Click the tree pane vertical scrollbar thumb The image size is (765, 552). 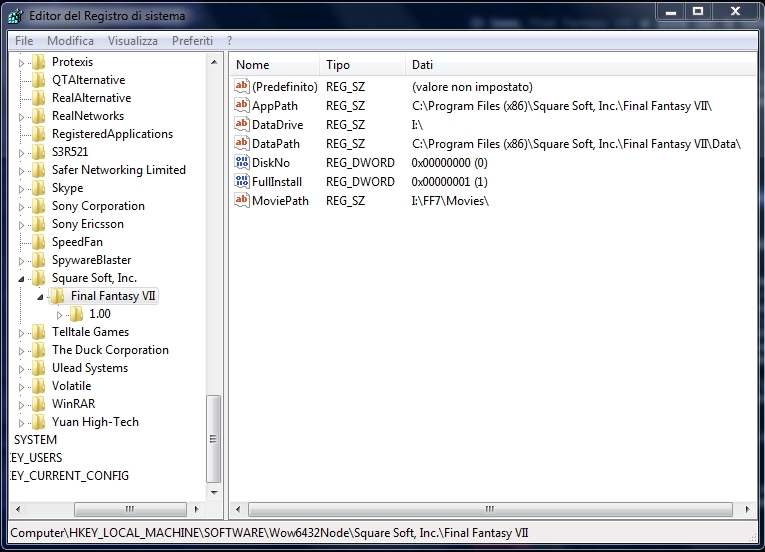point(213,438)
